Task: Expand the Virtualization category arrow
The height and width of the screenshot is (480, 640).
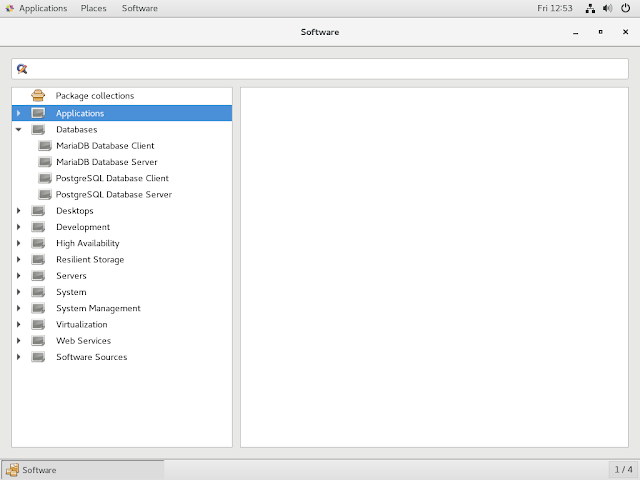Action: point(18,324)
